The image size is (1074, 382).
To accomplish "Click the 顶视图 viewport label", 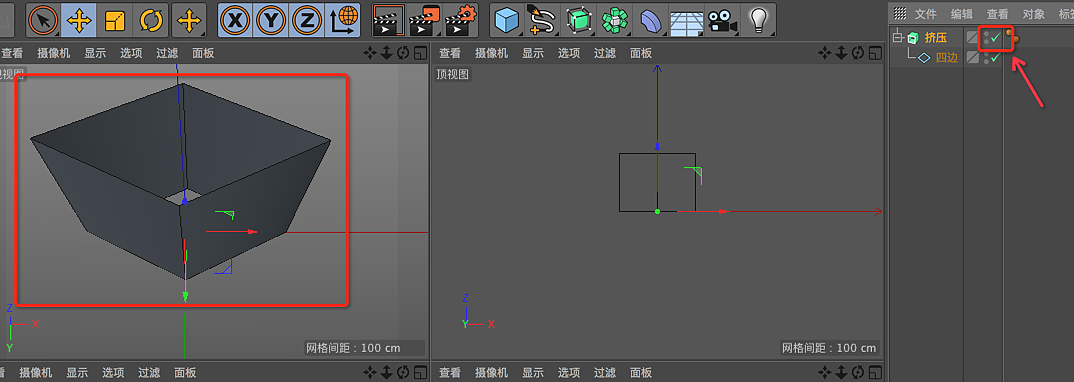I will (x=452, y=75).
